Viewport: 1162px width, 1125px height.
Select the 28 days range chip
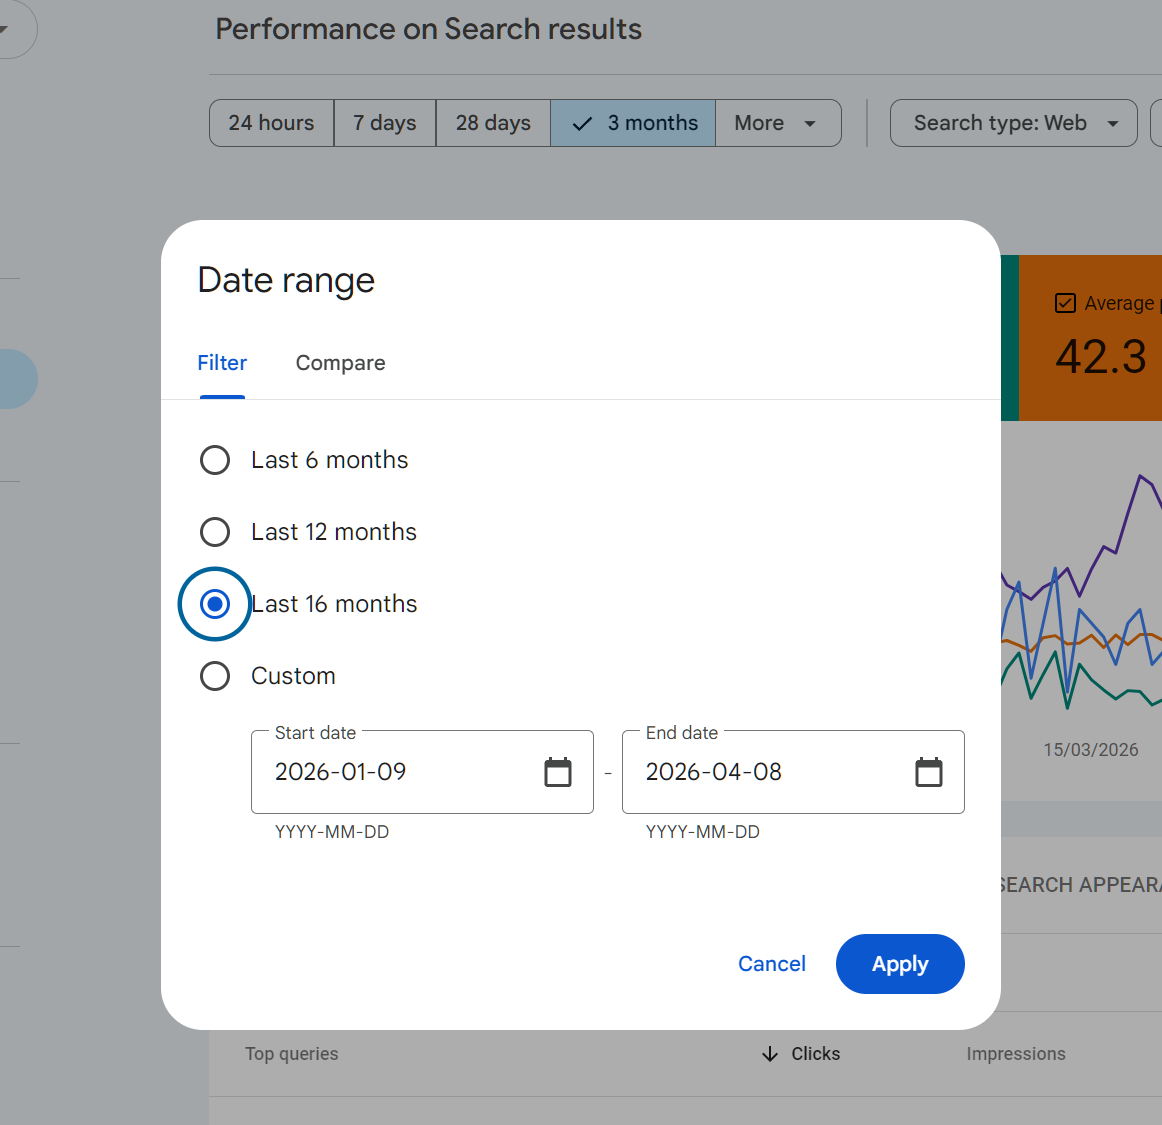click(x=493, y=123)
